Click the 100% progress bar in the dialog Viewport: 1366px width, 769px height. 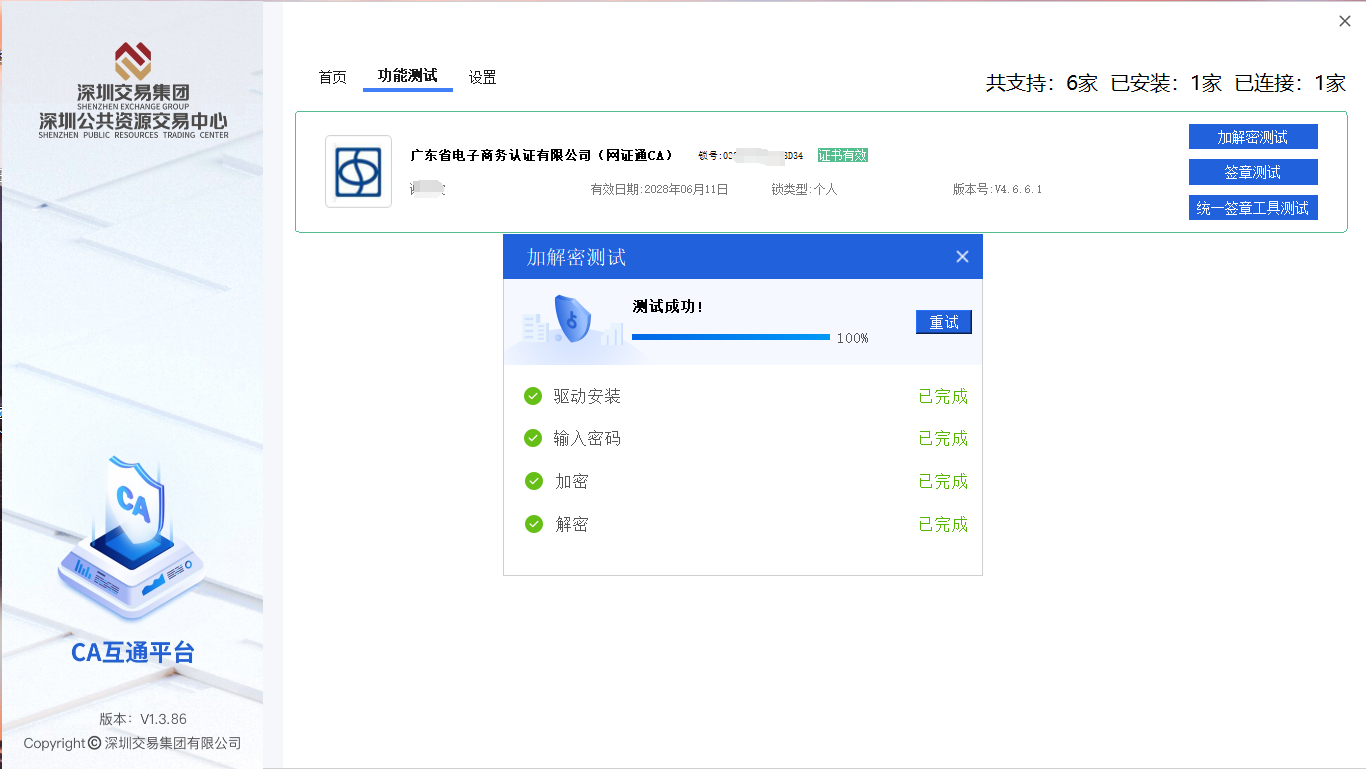(731, 337)
